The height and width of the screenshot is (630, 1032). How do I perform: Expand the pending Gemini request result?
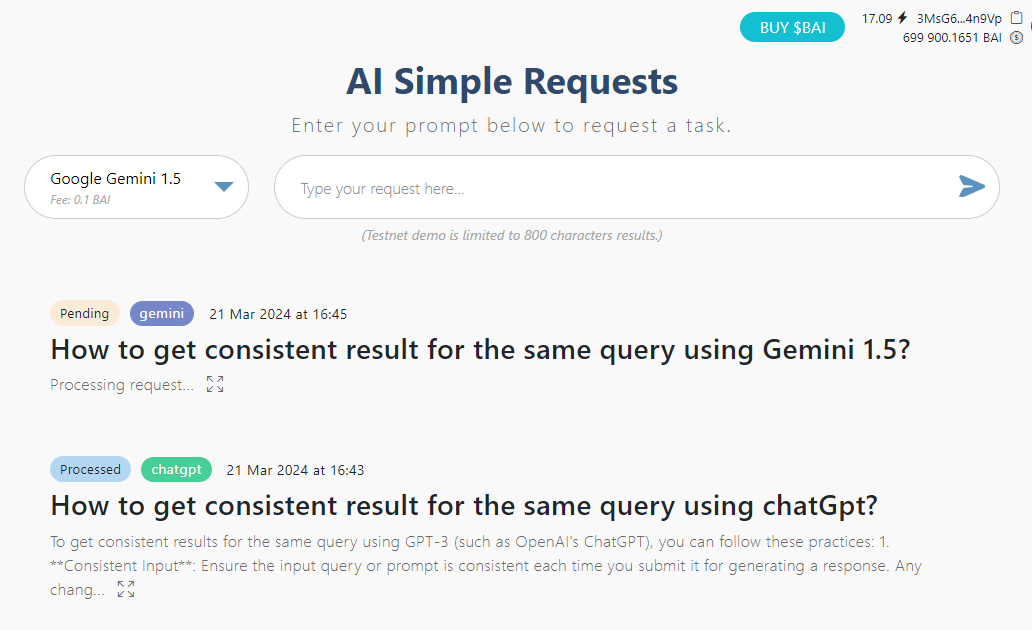point(215,385)
